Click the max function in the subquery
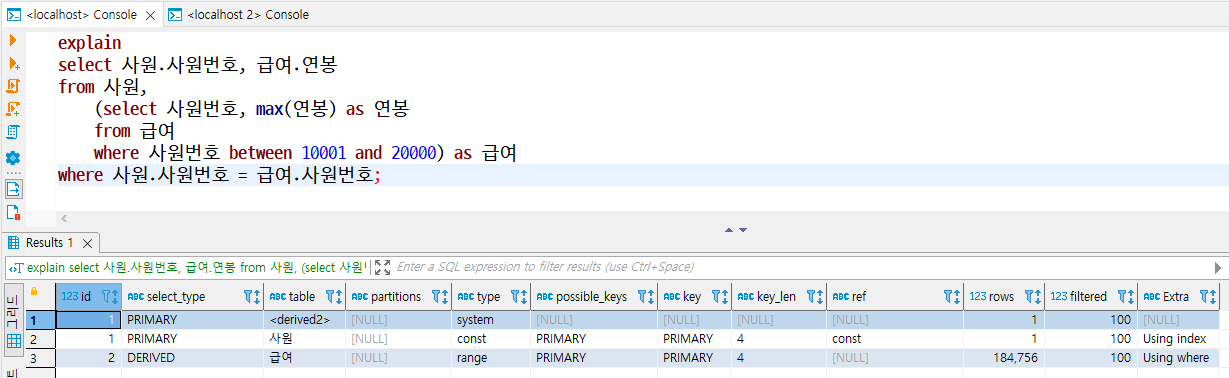Image resolution: width=1229 pixels, height=378 pixels. click(x=269, y=109)
